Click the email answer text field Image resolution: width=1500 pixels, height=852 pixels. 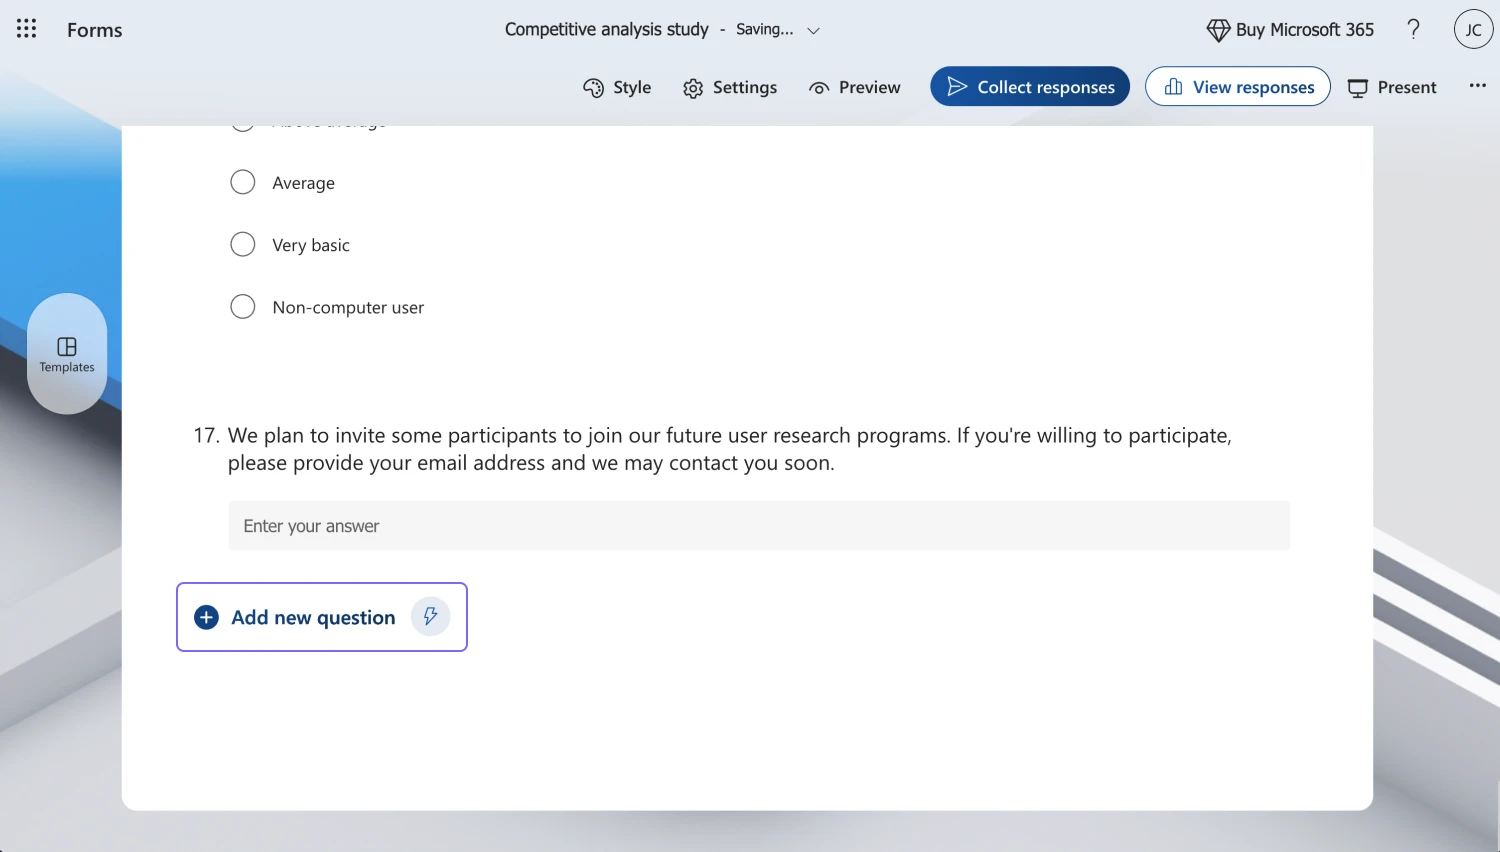point(758,526)
